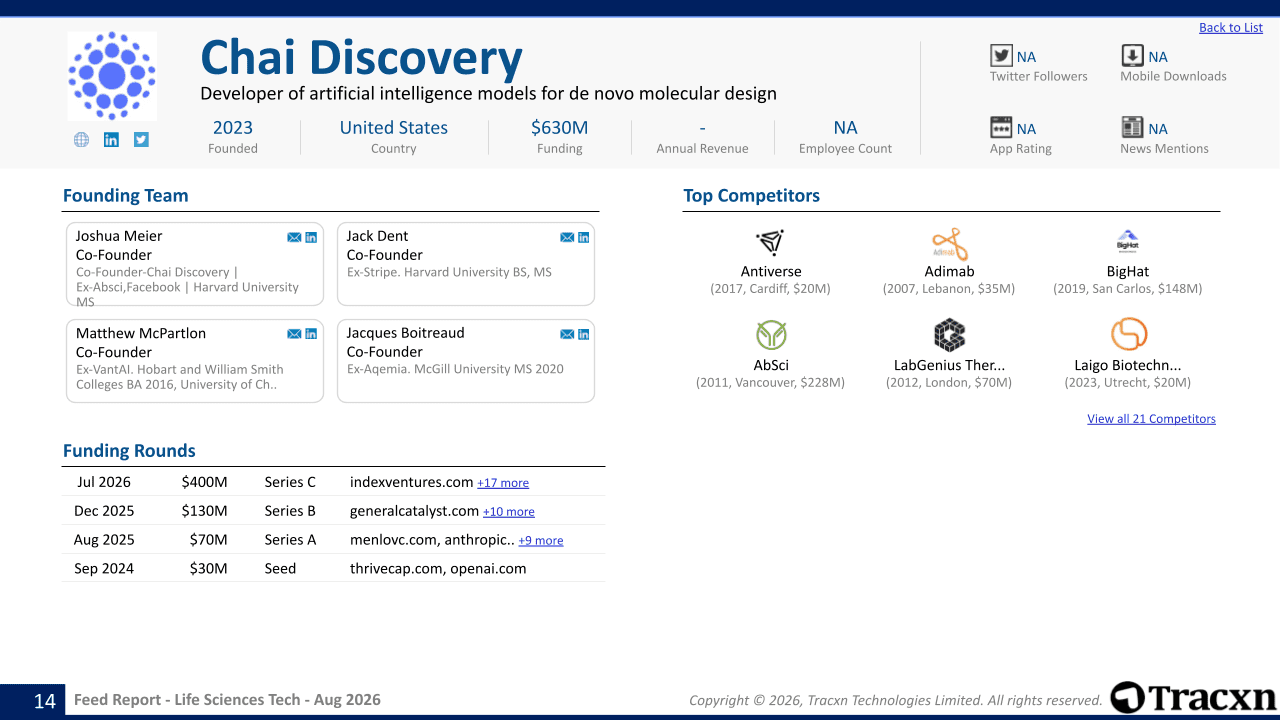Click the Jul 2026 funding date
The width and height of the screenshot is (1280, 720).
104,482
